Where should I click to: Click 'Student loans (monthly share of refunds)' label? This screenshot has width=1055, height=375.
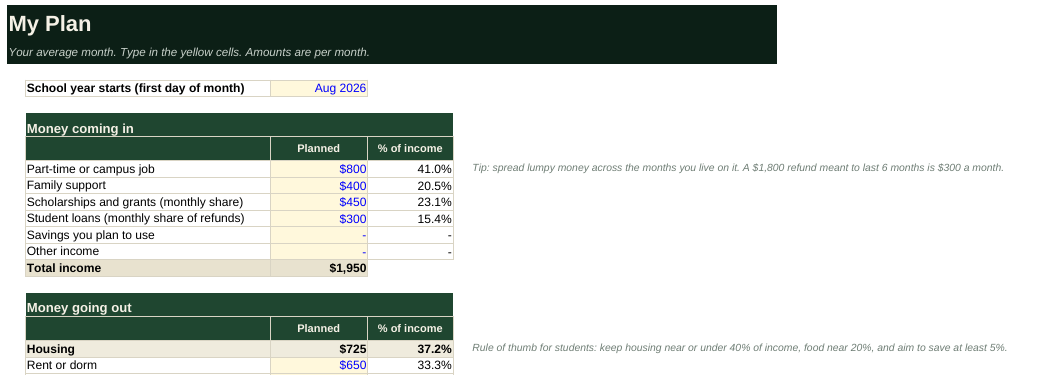coord(148,218)
